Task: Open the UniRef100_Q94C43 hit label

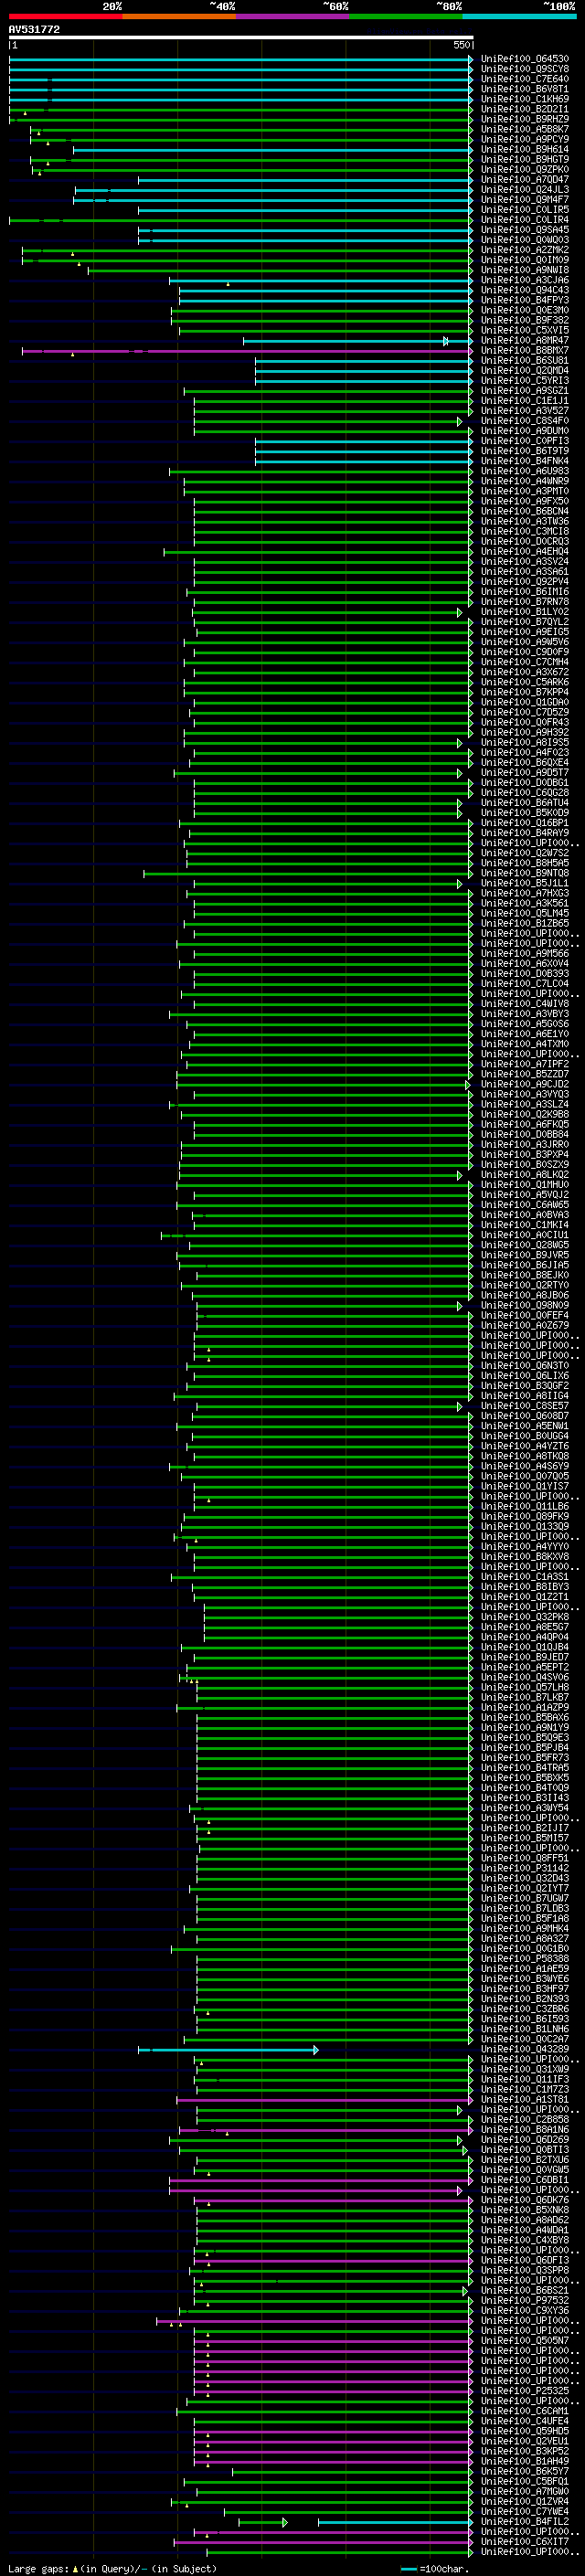Action: tap(525, 290)
